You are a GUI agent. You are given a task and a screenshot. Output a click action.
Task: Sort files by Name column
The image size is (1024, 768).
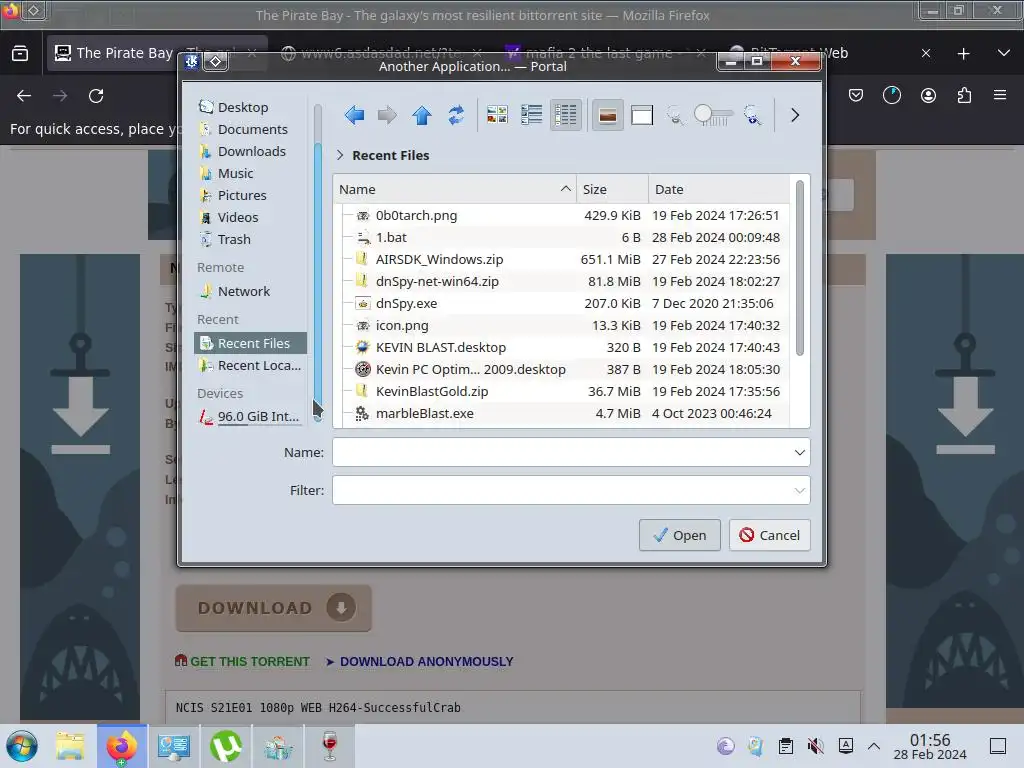455,189
